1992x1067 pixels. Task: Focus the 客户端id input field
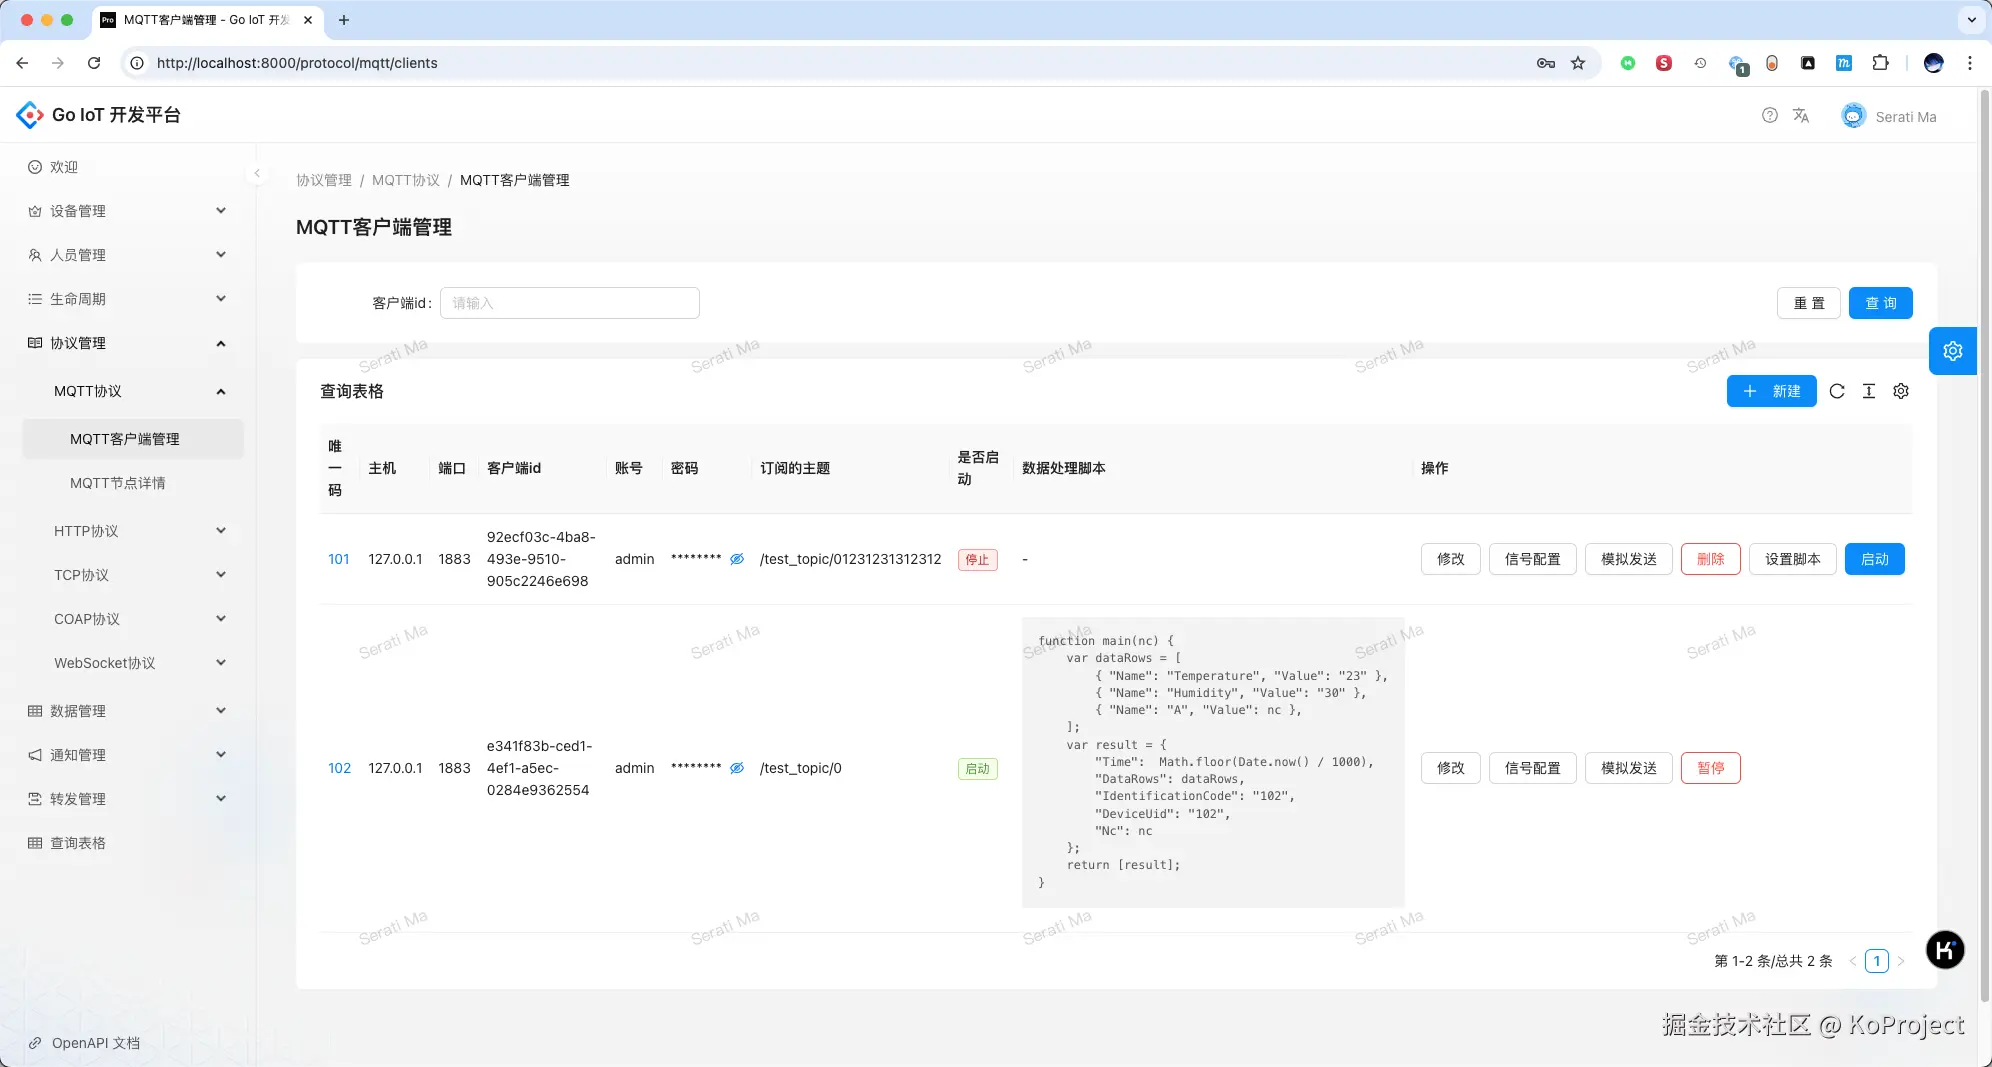pyautogui.click(x=569, y=303)
